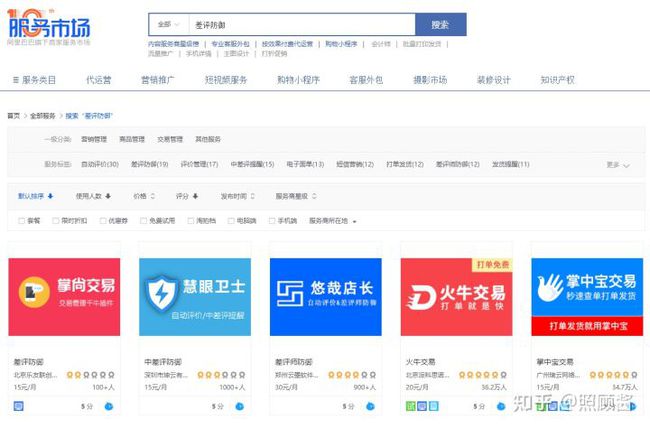Open the 慧眼卫士 banner thumbnail

195,297
